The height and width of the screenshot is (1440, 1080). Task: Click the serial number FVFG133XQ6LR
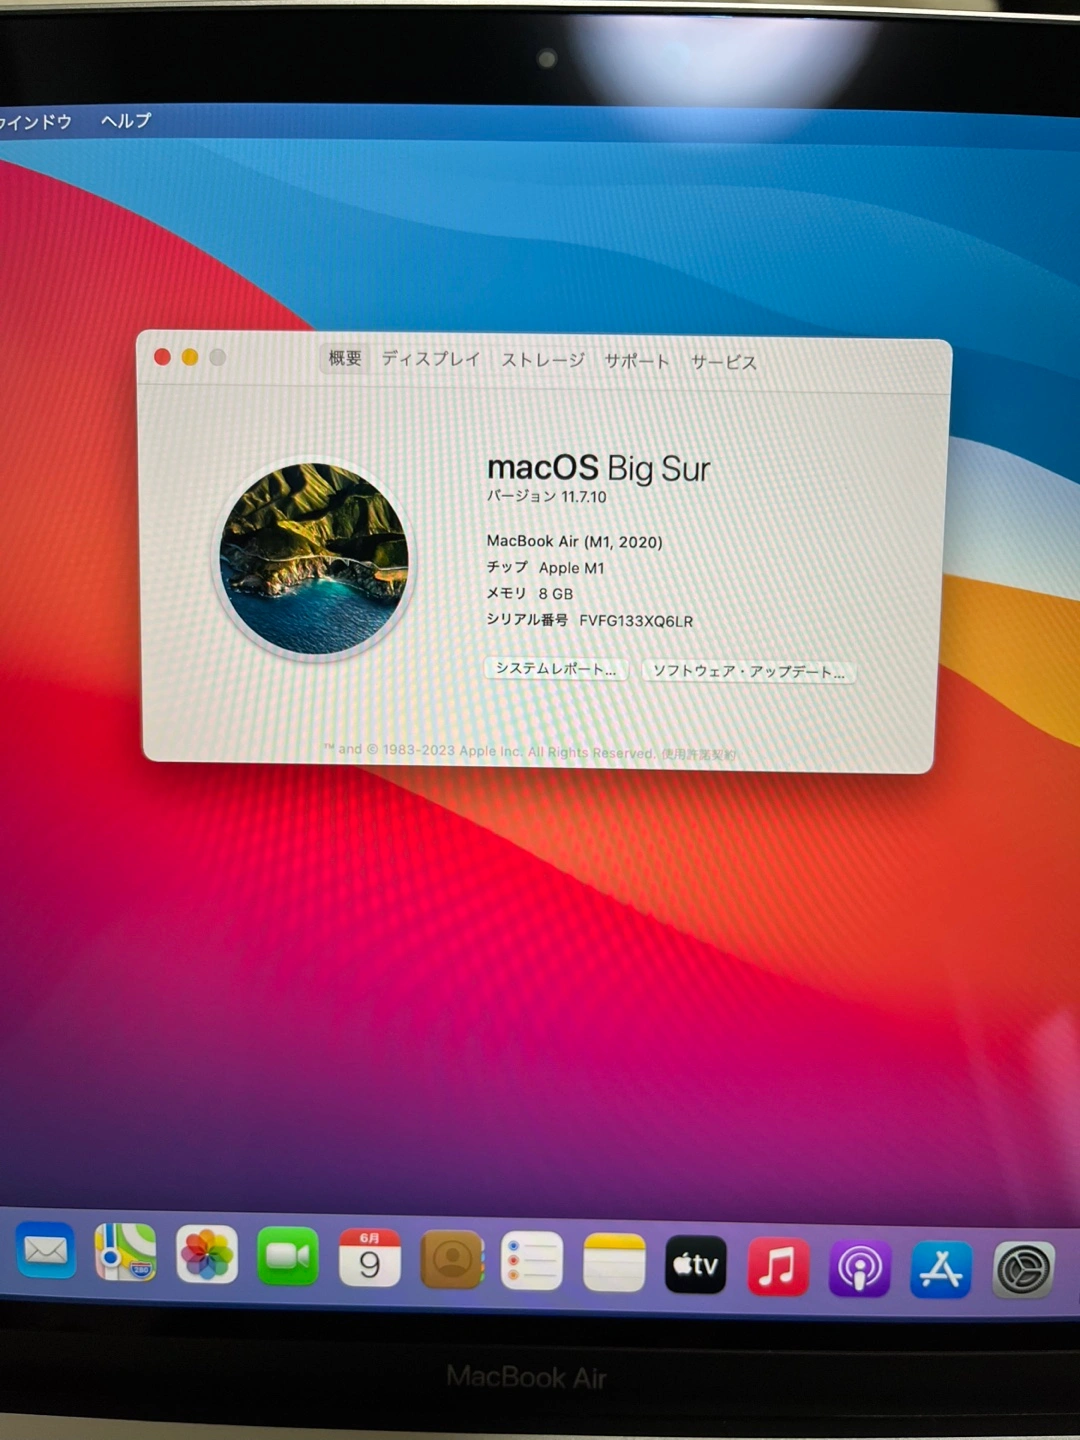tap(636, 621)
